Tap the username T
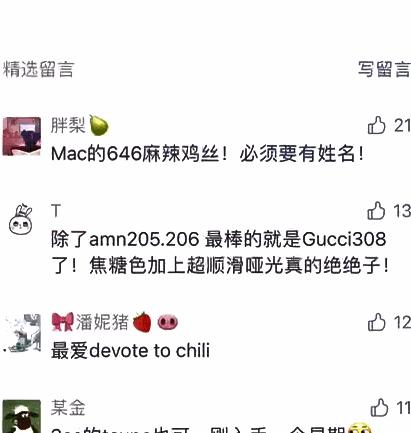Image resolution: width=411 pixels, height=433 pixels. coord(56,211)
